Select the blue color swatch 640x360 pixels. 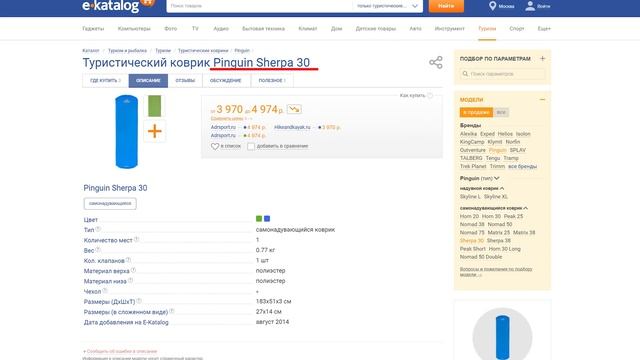267,219
